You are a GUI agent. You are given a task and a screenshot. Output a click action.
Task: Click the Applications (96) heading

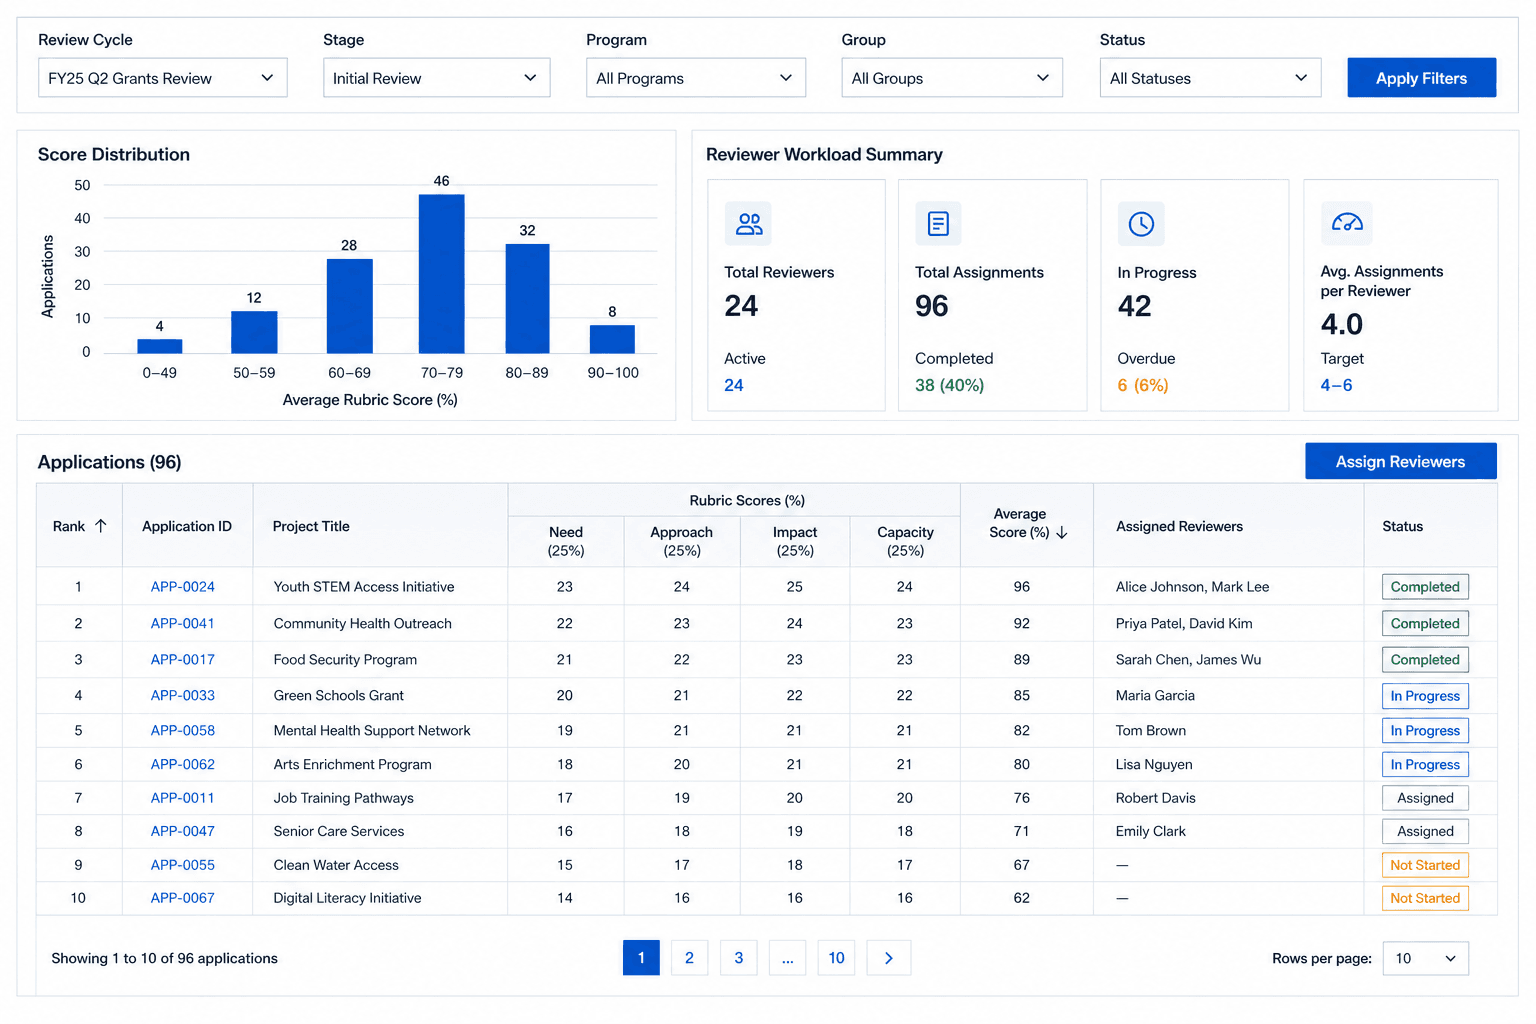click(x=109, y=462)
